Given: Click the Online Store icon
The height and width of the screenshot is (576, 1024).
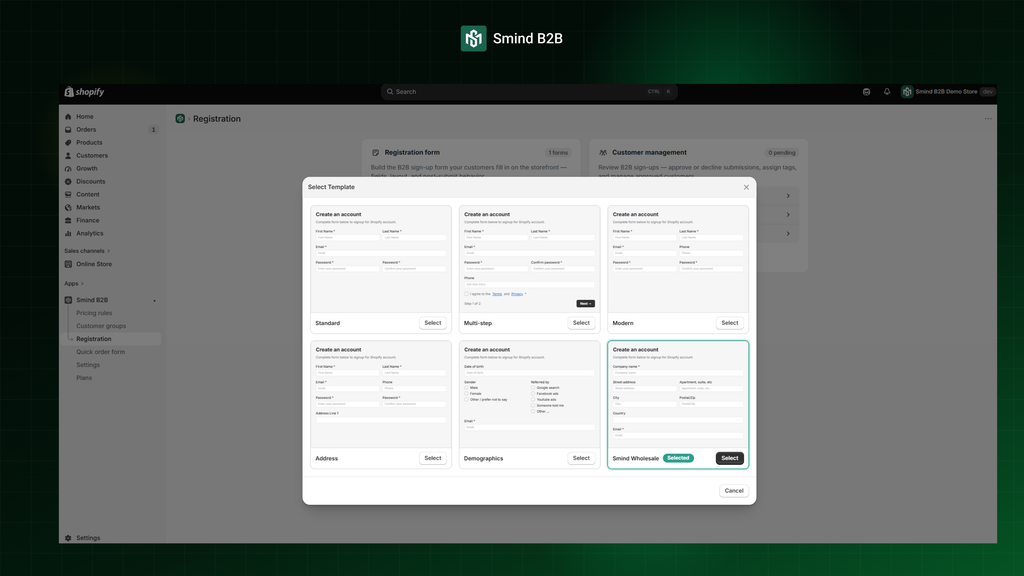Looking at the screenshot, I should pos(68,264).
